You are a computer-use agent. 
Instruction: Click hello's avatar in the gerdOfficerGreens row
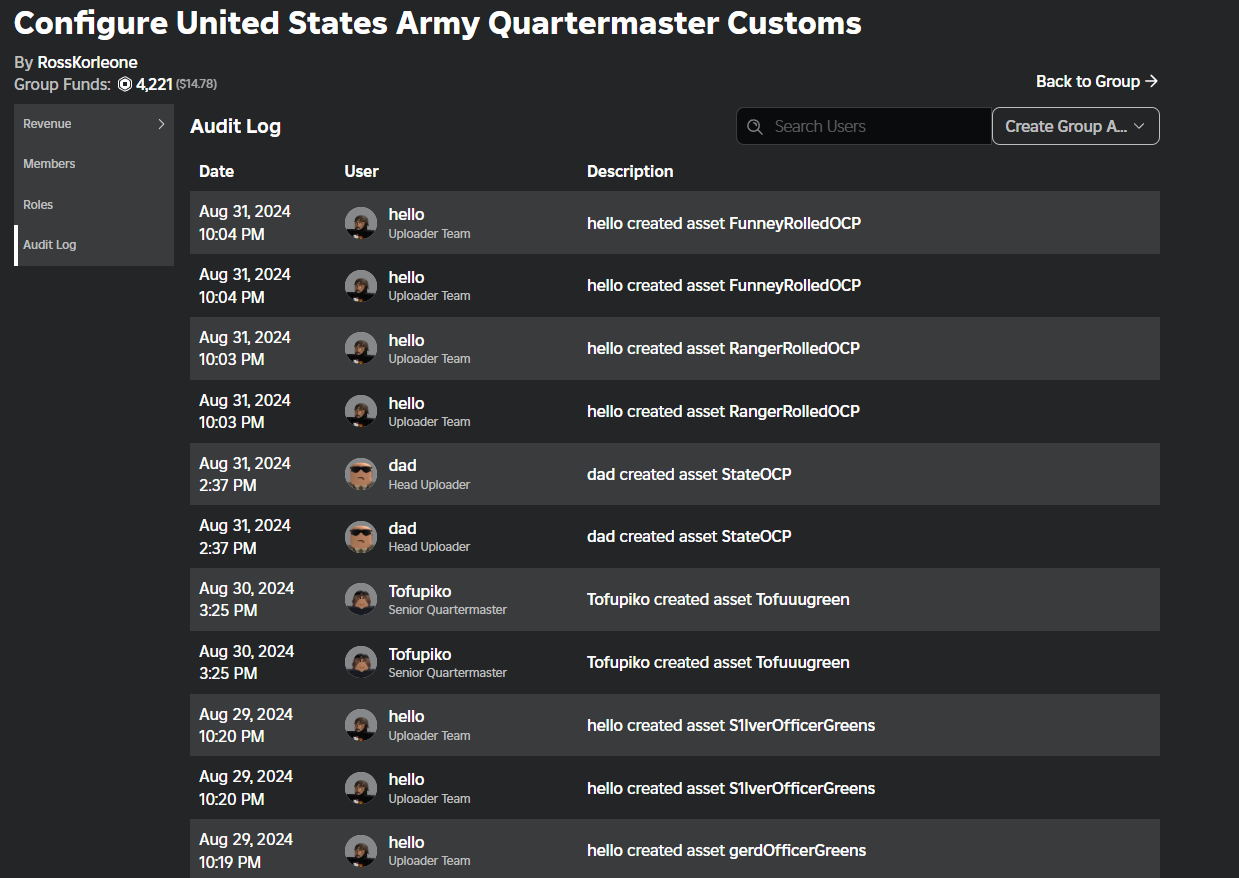pos(361,851)
